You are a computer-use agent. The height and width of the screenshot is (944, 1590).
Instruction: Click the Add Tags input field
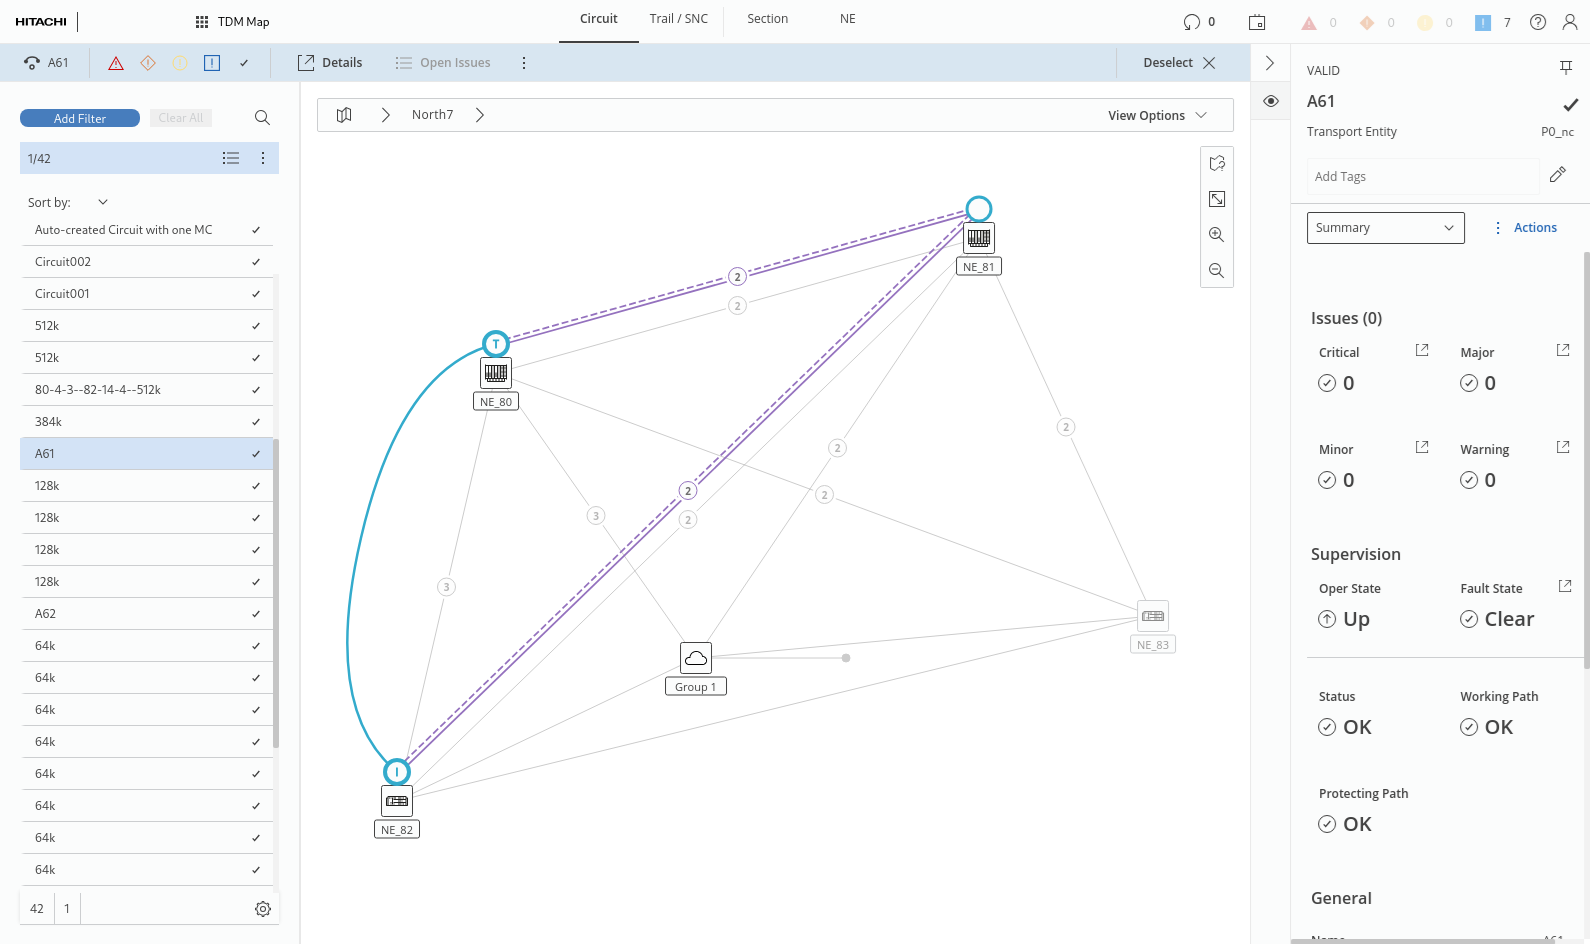pyautogui.click(x=1421, y=177)
